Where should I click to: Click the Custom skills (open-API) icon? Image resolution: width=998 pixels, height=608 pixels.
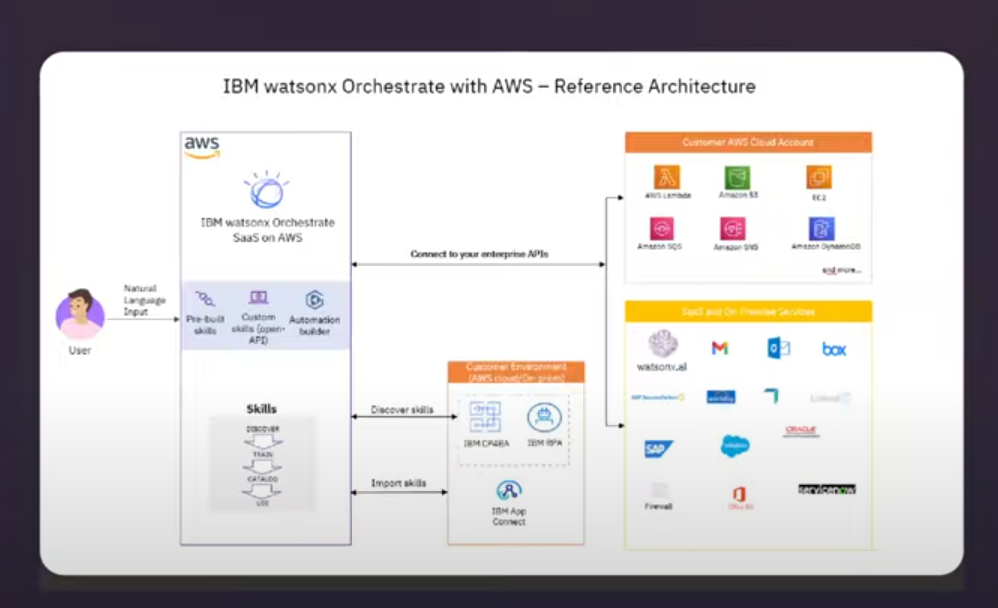tap(258, 297)
